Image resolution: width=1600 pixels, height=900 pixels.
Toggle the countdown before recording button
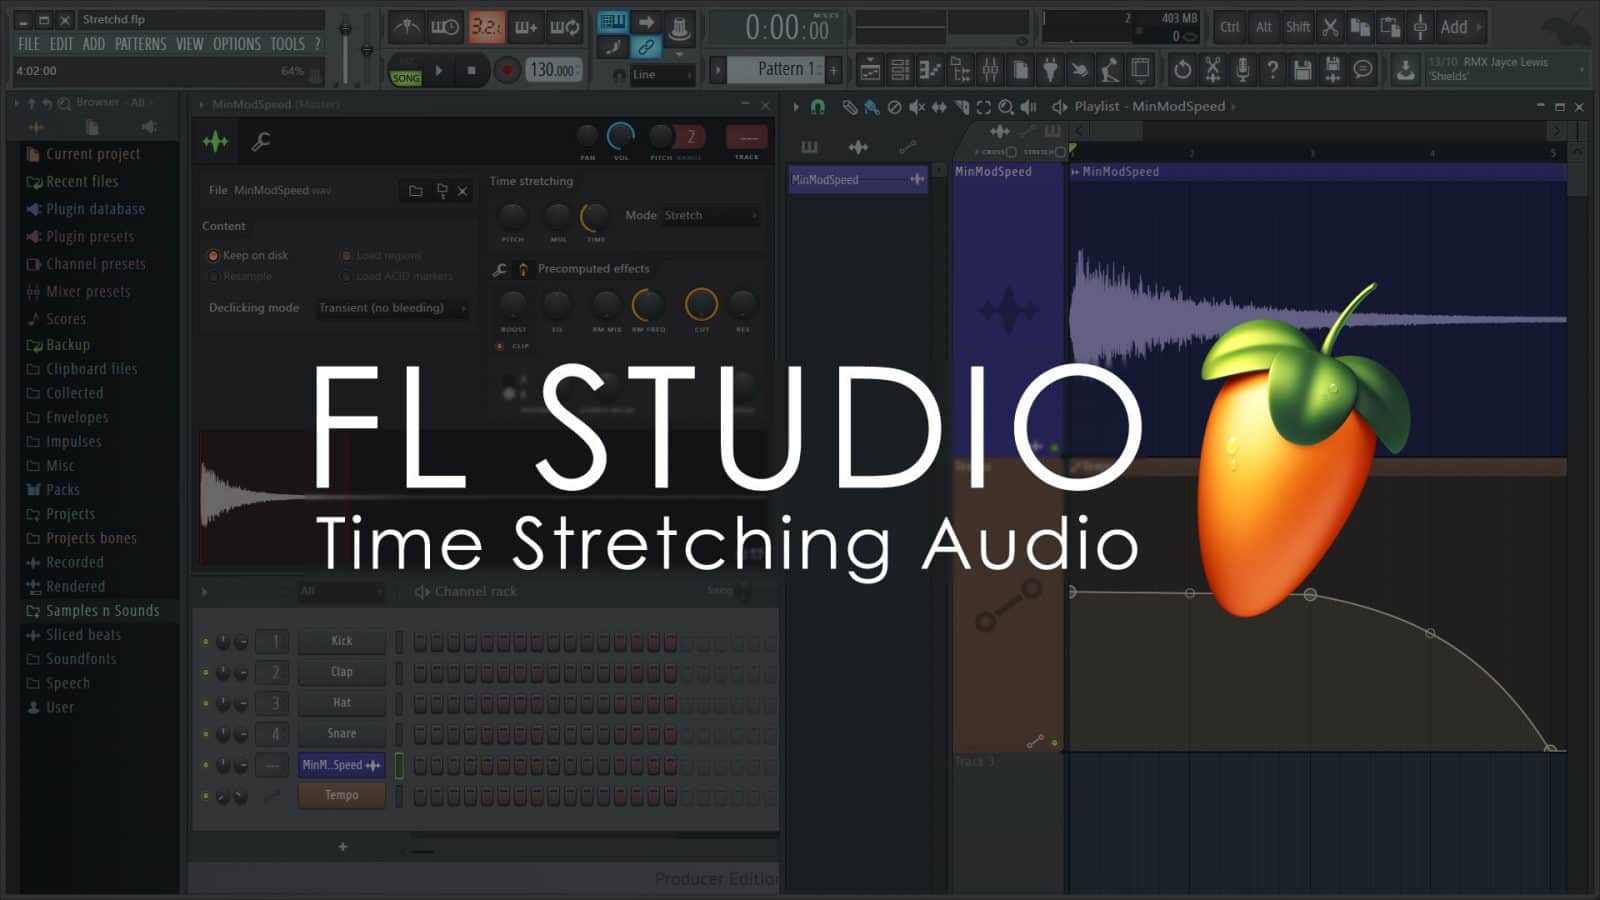pyautogui.click(x=486, y=27)
